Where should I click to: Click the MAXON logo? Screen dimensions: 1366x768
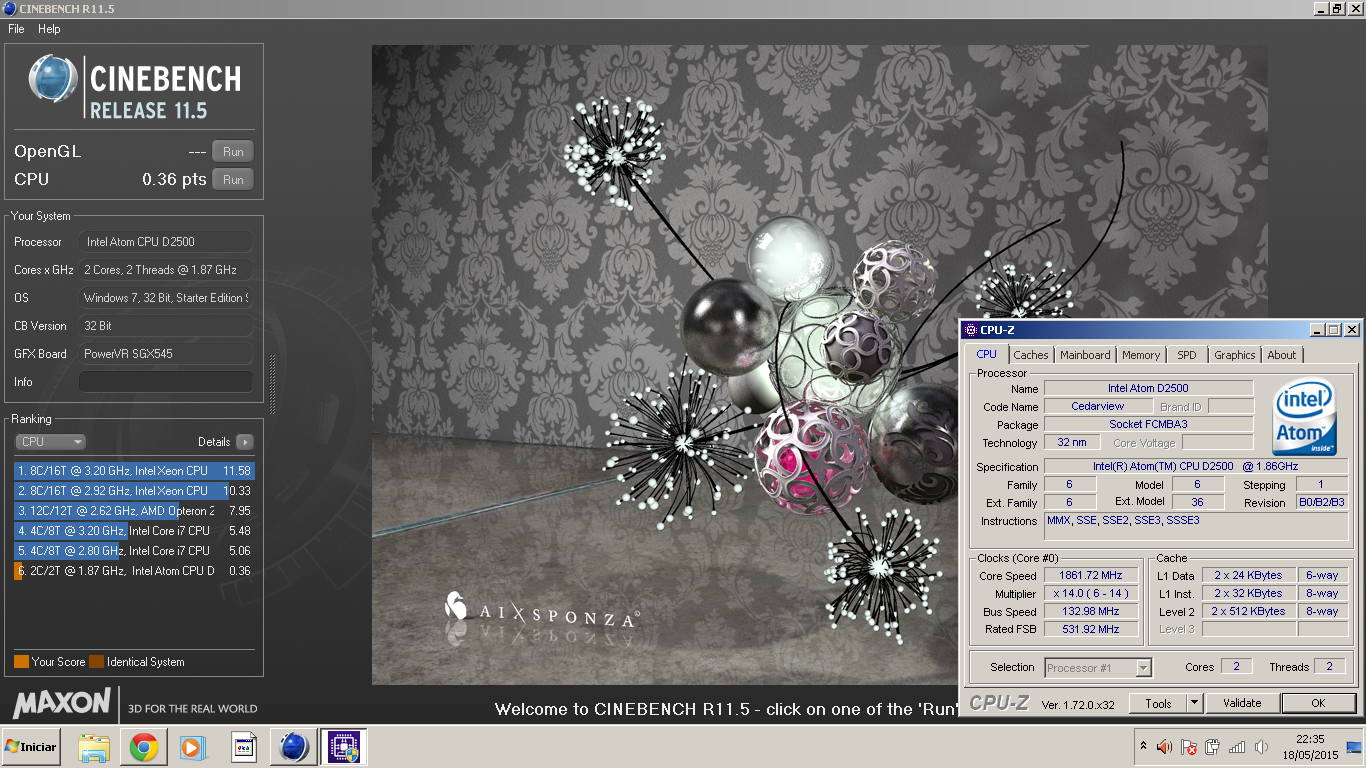click(x=61, y=703)
